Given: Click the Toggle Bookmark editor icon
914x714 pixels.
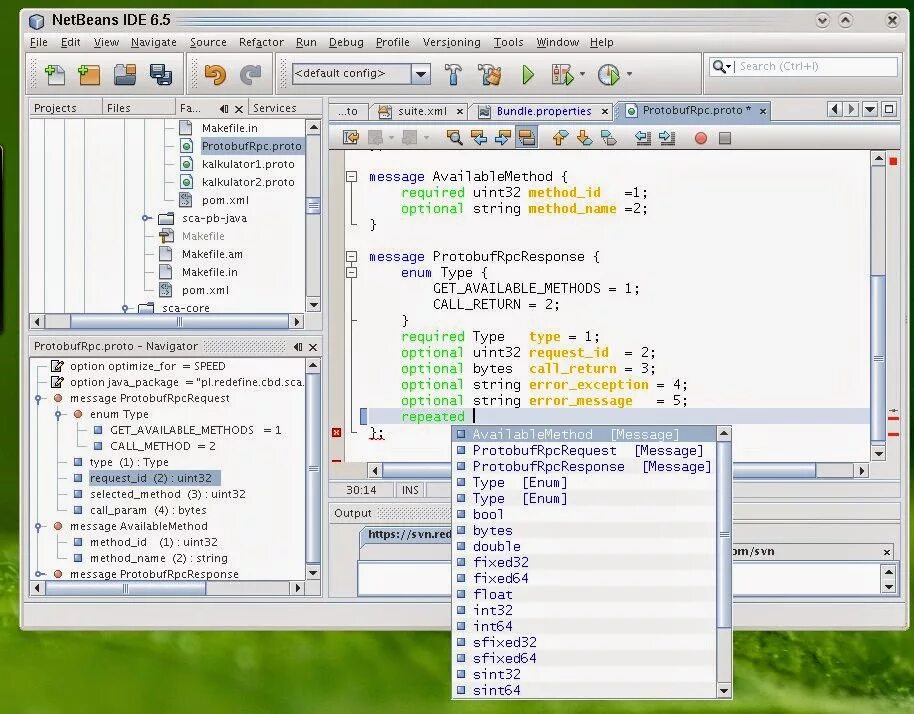Looking at the screenshot, I should tap(609, 138).
